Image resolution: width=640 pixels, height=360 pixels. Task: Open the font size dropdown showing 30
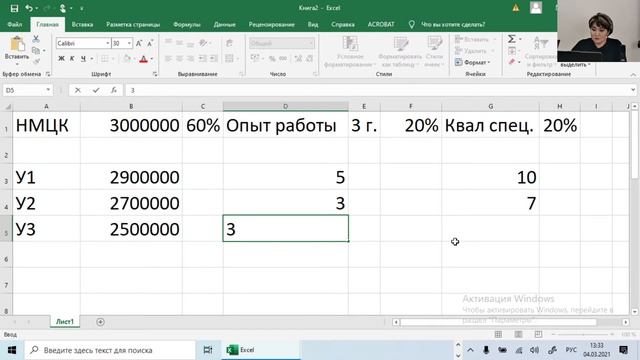click(129, 43)
